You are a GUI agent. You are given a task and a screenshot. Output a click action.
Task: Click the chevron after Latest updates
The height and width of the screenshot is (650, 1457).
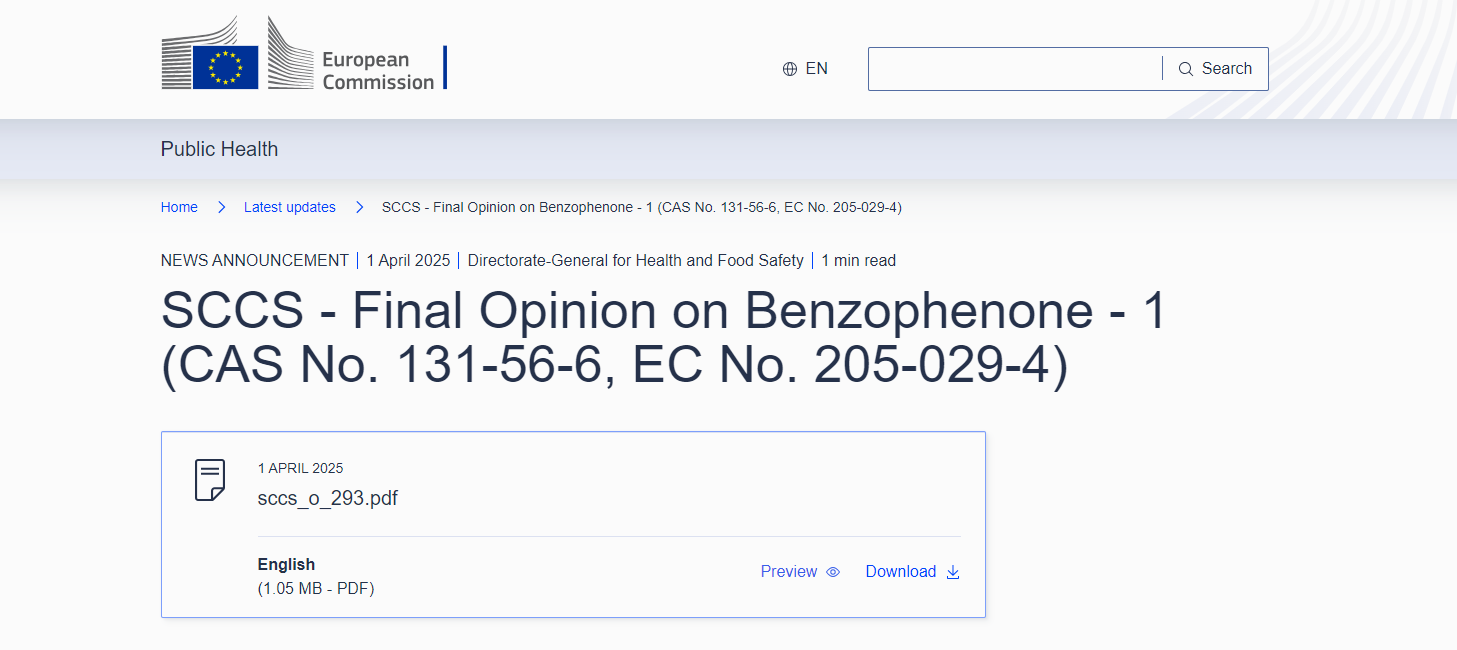[x=359, y=207]
